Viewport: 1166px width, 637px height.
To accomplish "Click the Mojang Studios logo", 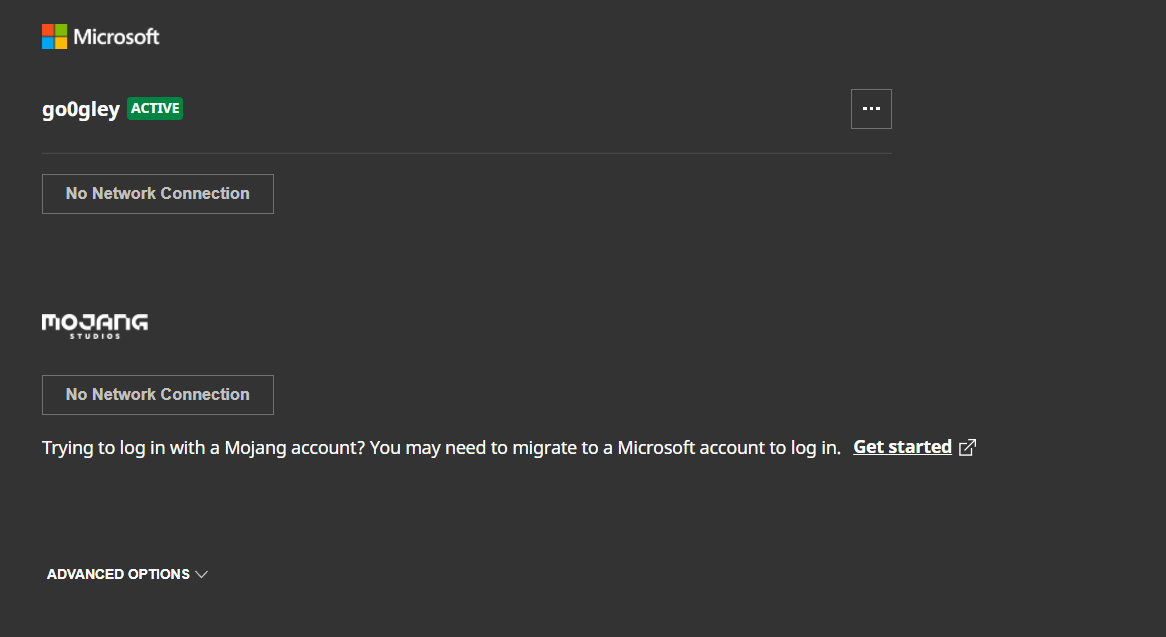I will point(95,325).
